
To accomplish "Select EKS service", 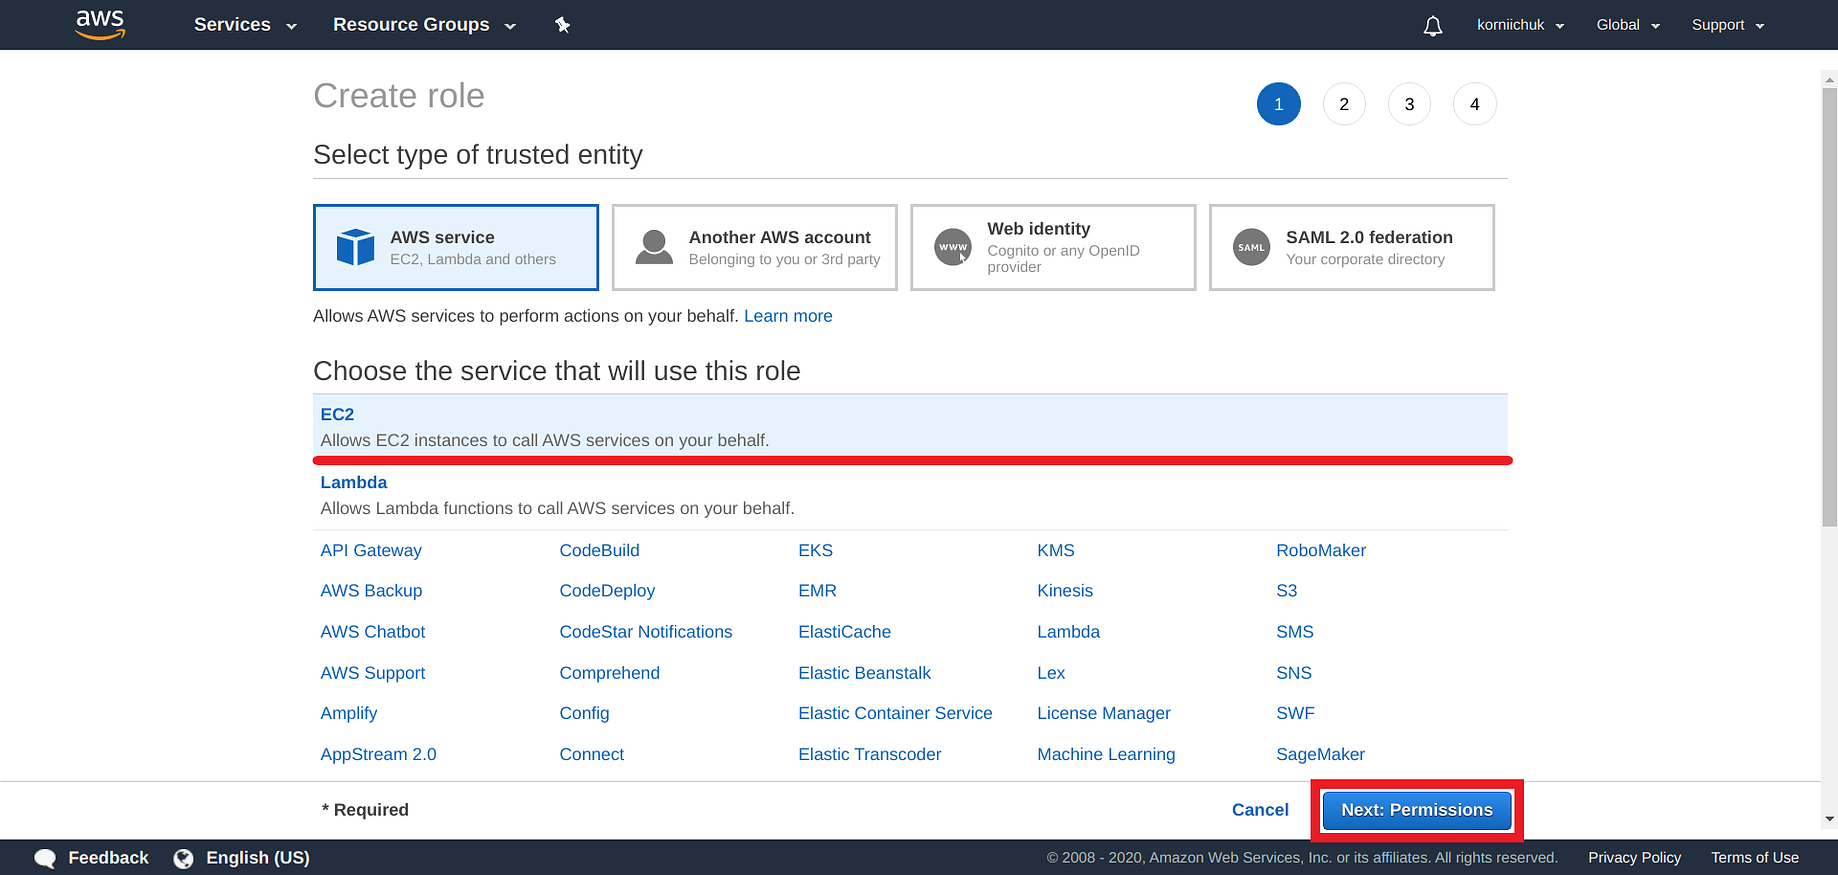I will coord(815,550).
